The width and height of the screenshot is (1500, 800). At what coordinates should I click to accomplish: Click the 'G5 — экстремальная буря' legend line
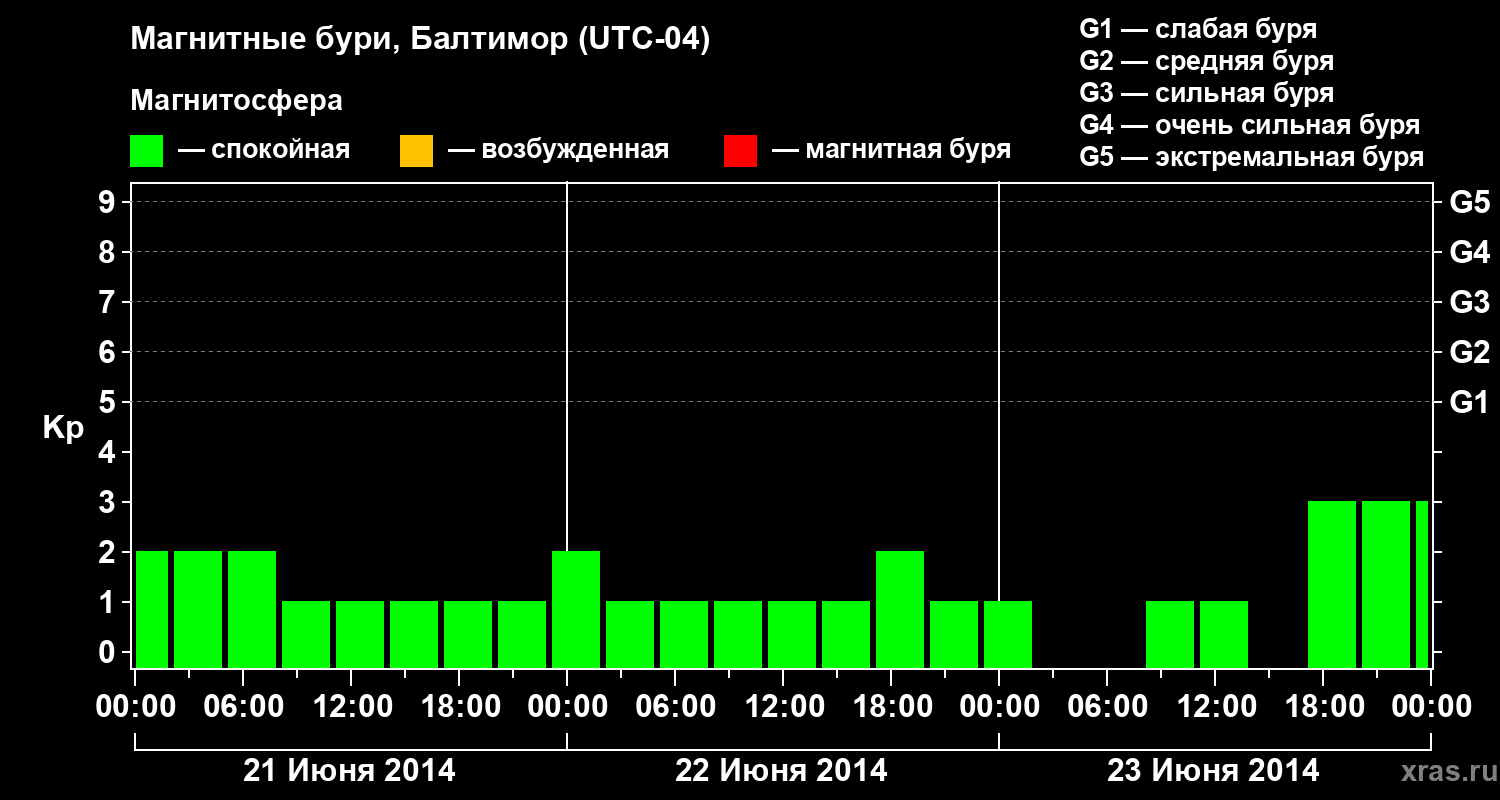1252,157
